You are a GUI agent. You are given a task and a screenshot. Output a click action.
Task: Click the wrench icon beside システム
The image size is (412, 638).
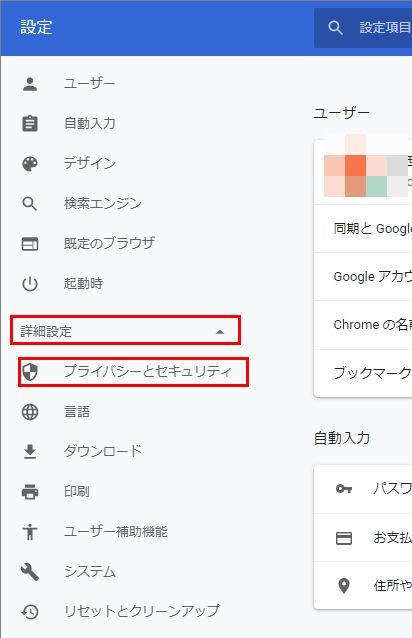tap(30, 571)
